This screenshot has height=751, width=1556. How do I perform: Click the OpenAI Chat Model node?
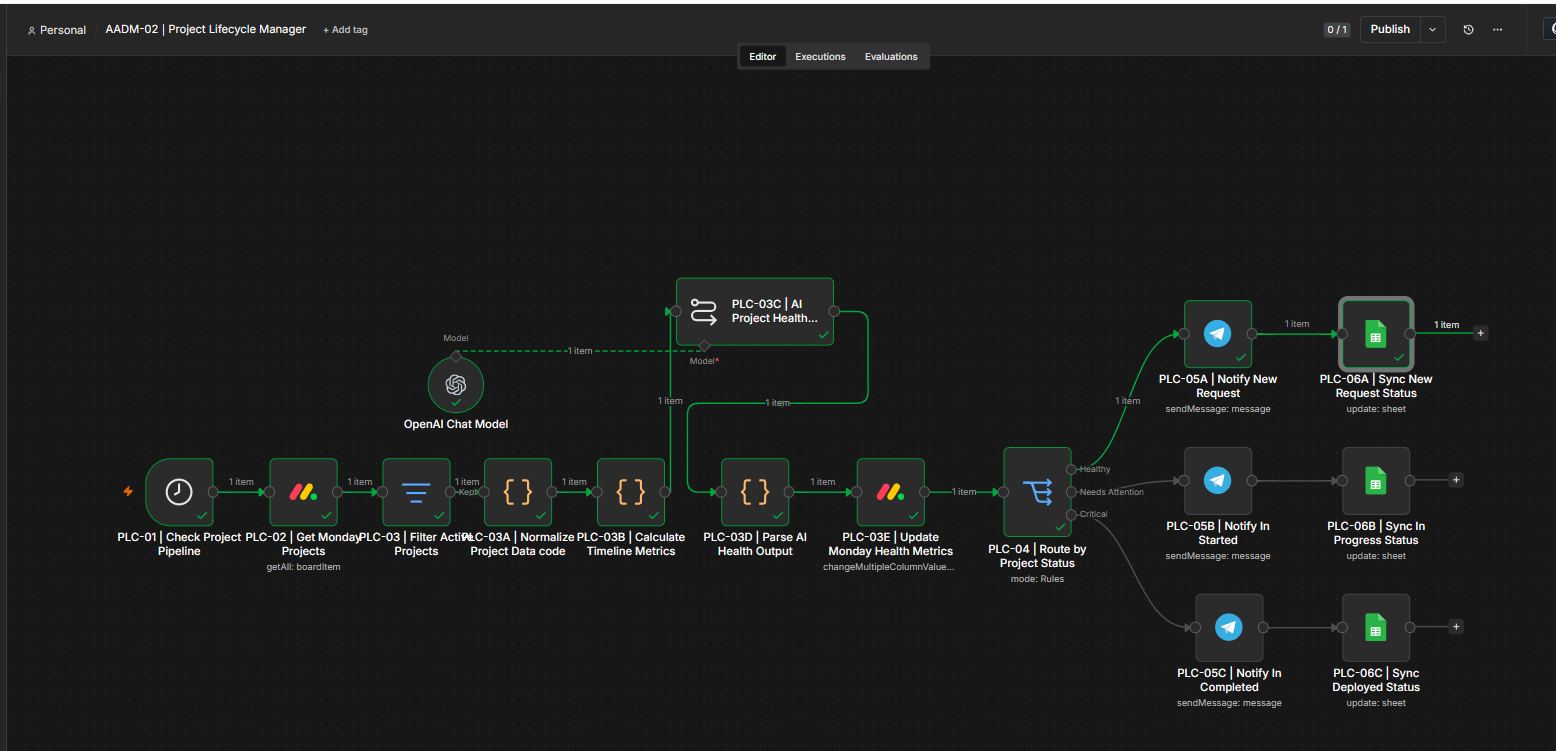coord(456,386)
